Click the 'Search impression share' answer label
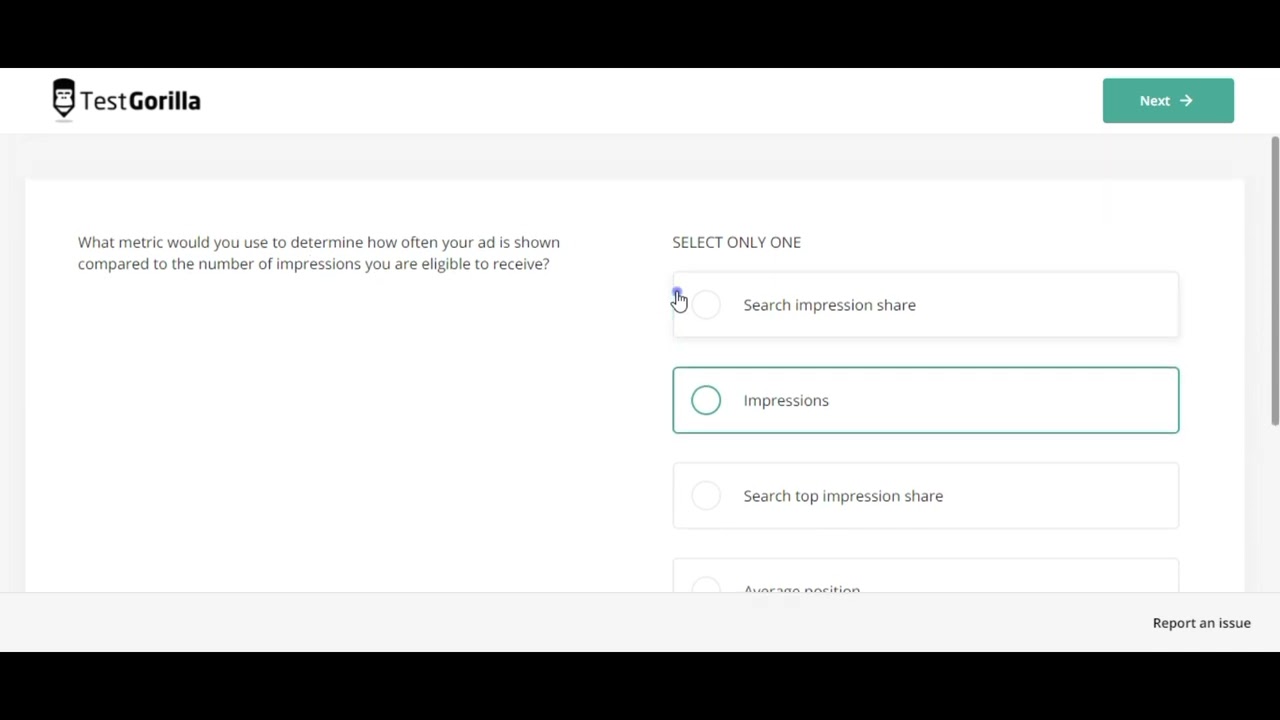1280x720 pixels. pos(829,305)
